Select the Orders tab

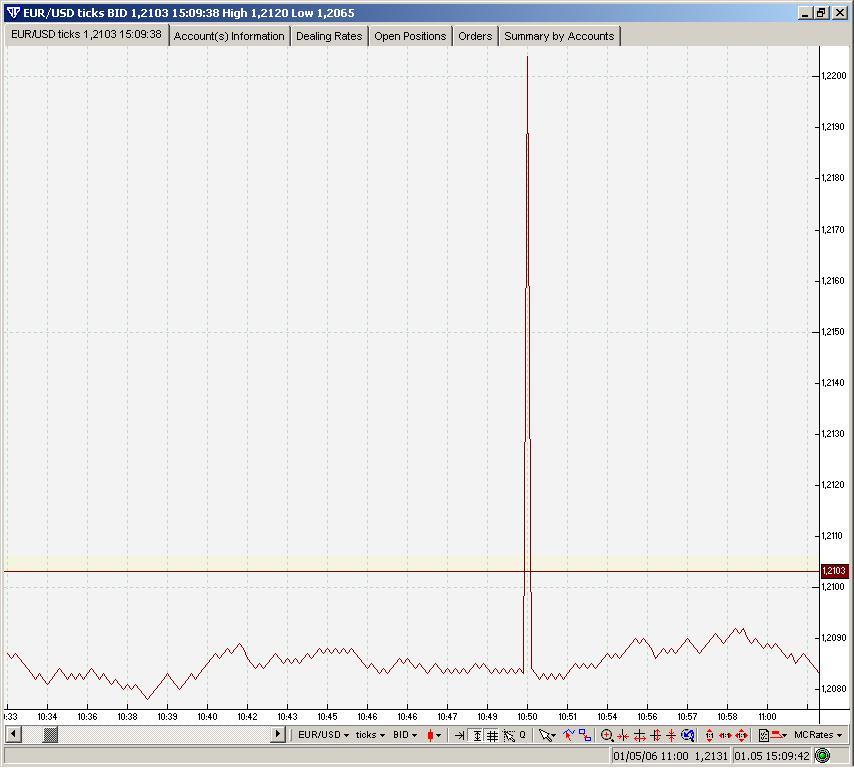pyautogui.click(x=475, y=36)
